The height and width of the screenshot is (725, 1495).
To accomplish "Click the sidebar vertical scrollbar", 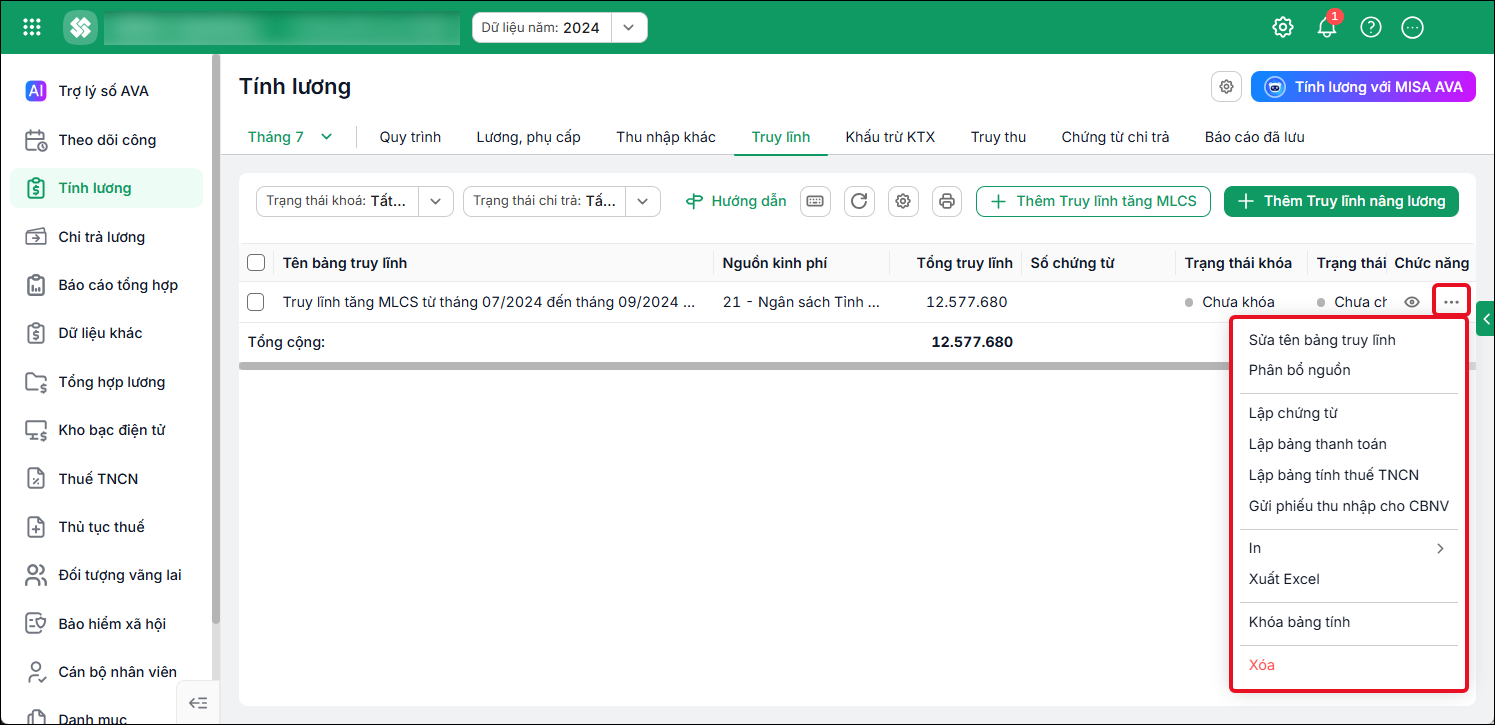I will pos(215,340).
